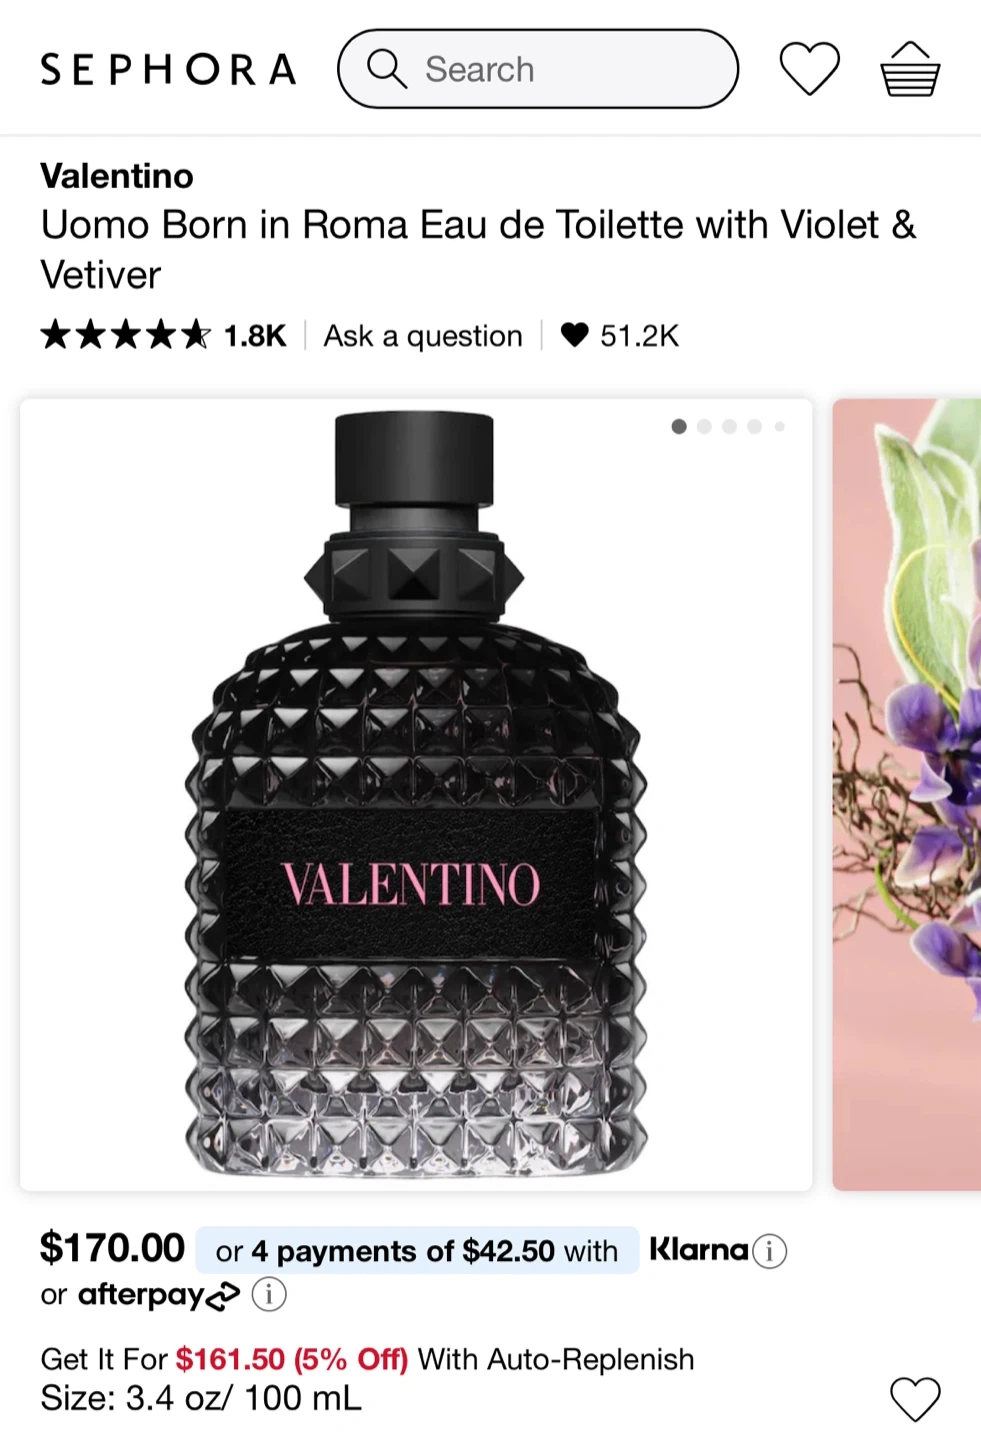This screenshot has height=1440, width=981.
Task: Open the Afterpay info icon
Action: pyautogui.click(x=269, y=1295)
